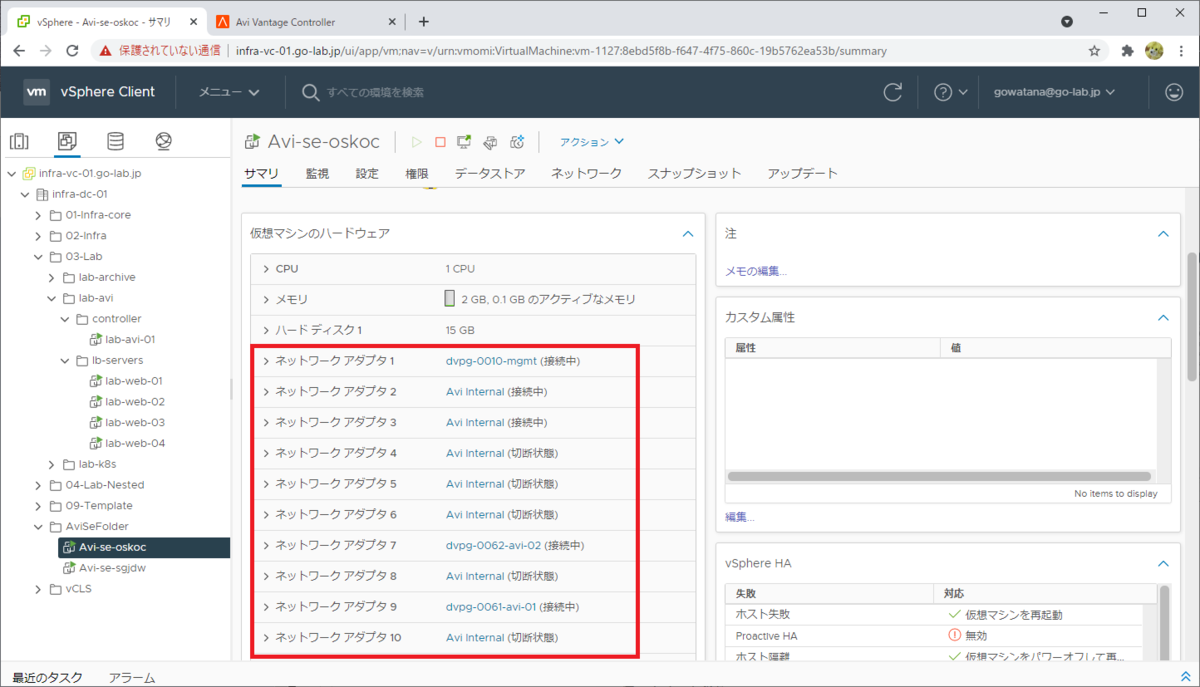Click browser reload button
Viewport: 1200px width, 687px height.
[72, 50]
